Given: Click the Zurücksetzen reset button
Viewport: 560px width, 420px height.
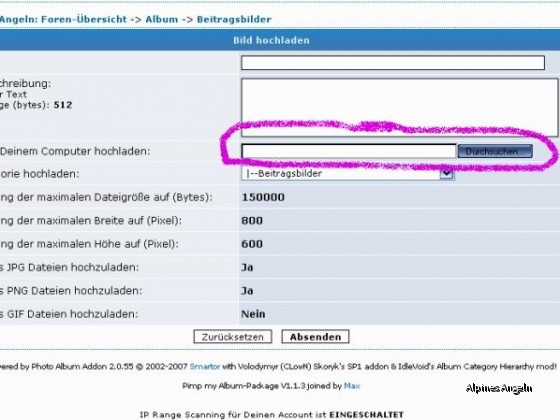Looking at the screenshot, I should (x=232, y=337).
